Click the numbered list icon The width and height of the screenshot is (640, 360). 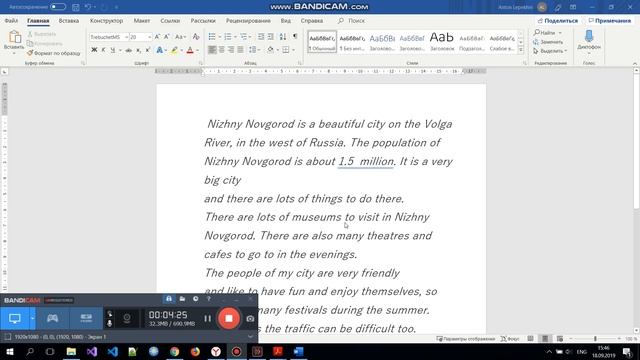point(228,37)
